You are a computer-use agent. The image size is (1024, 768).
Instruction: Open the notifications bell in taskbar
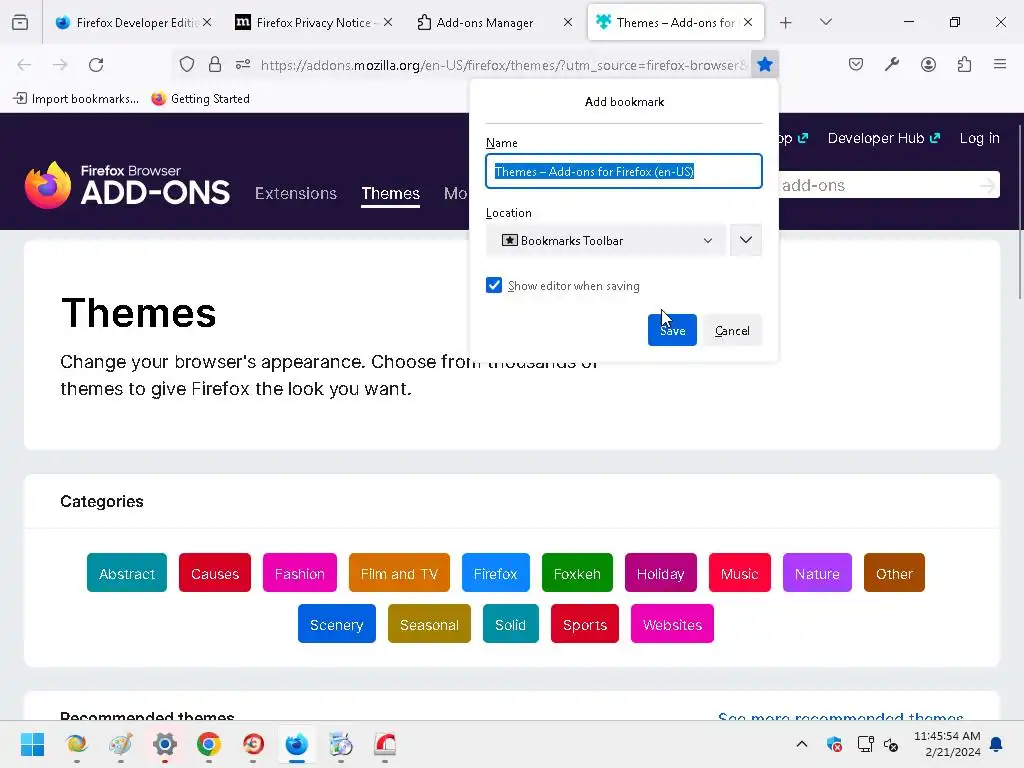click(x=997, y=744)
